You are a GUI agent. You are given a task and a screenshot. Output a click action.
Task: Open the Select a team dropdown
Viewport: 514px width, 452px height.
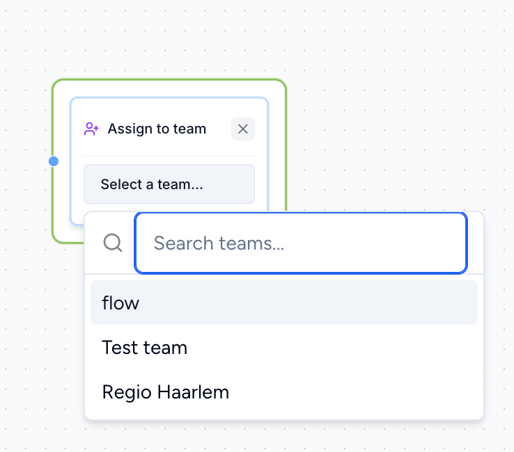pos(169,184)
